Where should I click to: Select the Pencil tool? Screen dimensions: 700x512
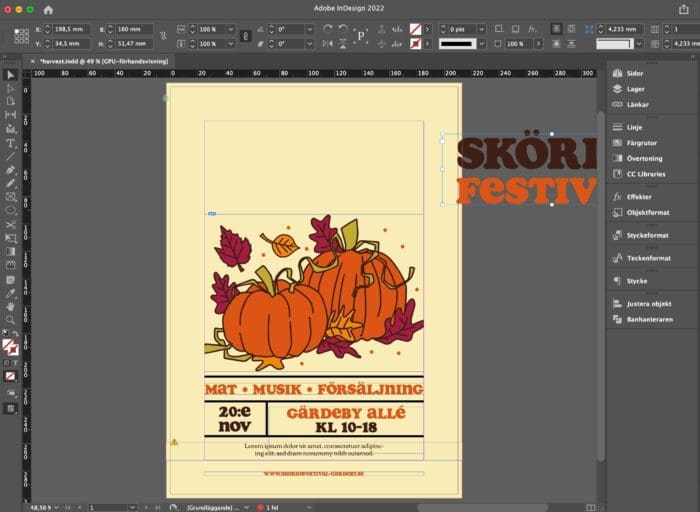(x=10, y=183)
